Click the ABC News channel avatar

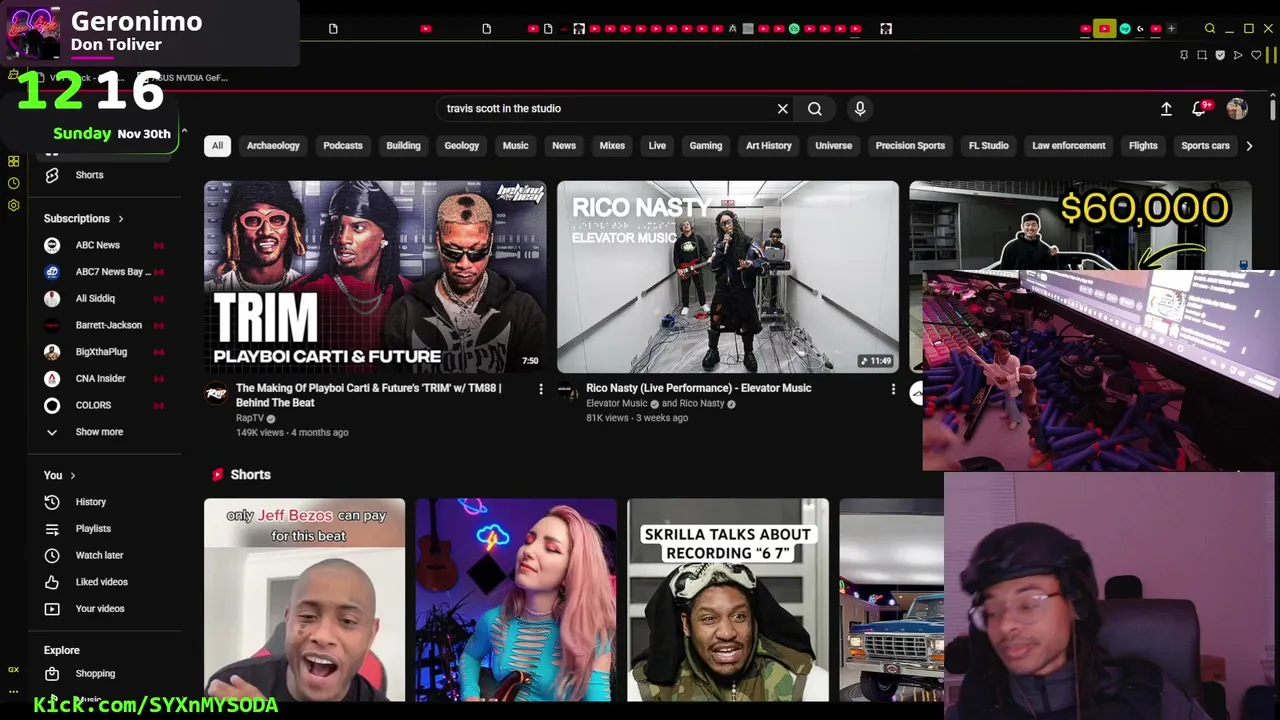tap(52, 245)
